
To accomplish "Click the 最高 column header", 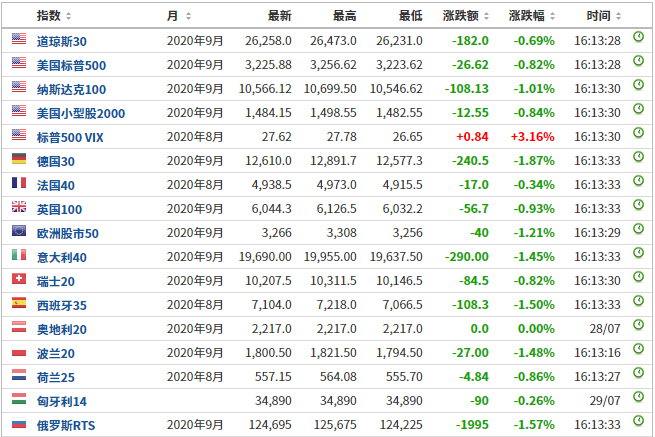I will click(345, 16).
